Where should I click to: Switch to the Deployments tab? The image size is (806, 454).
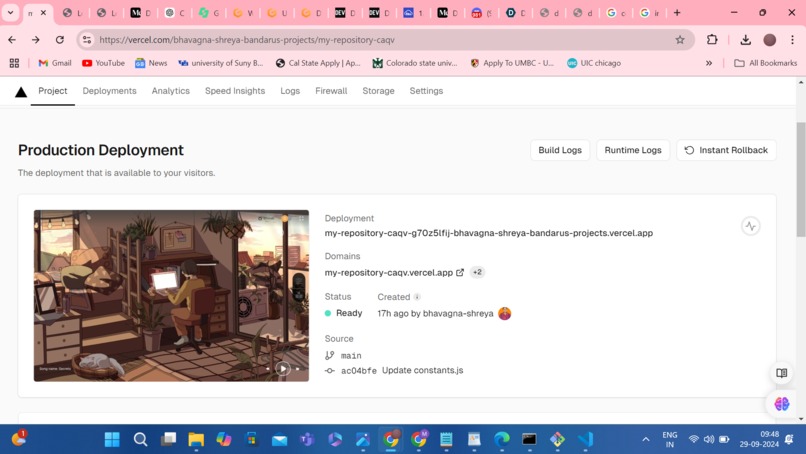coord(109,91)
